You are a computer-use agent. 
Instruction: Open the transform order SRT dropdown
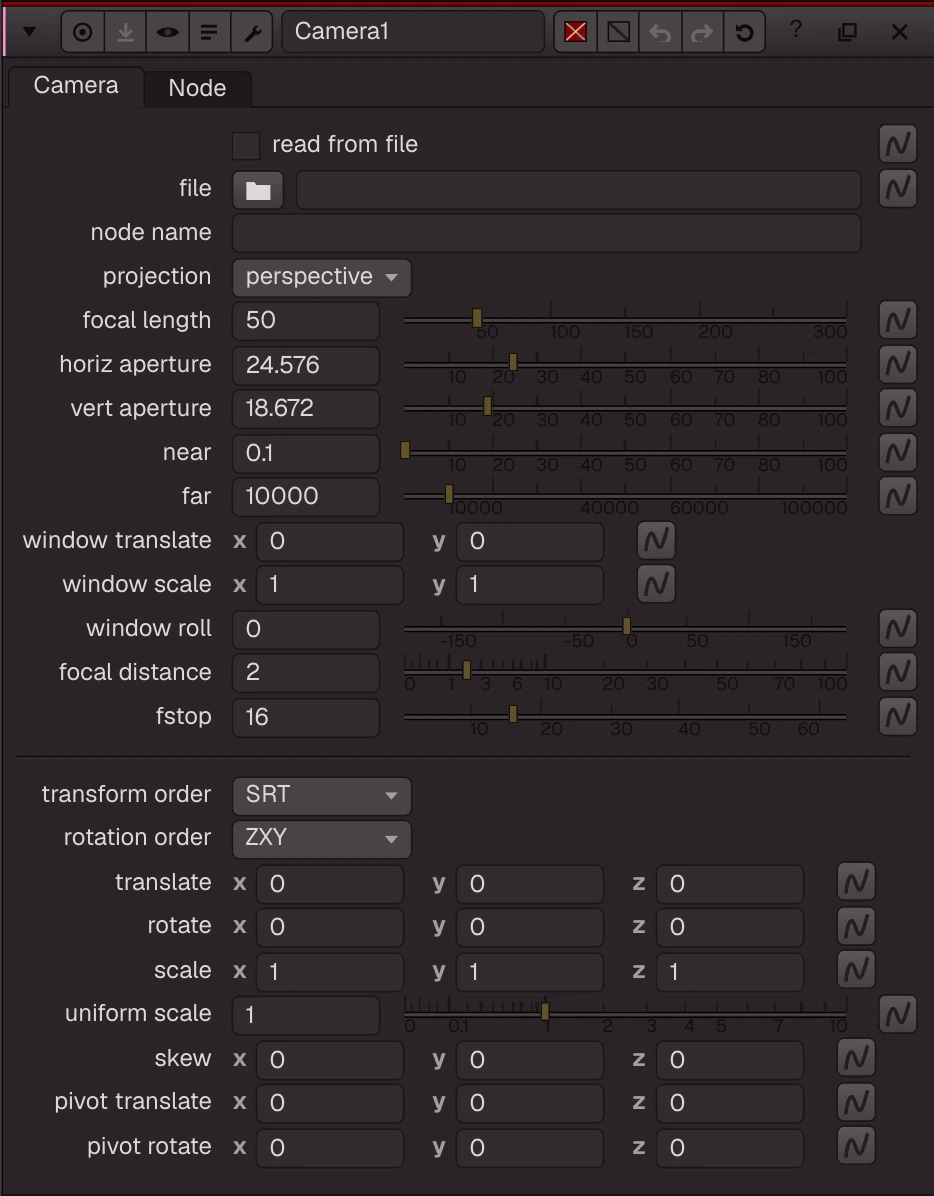[322, 795]
